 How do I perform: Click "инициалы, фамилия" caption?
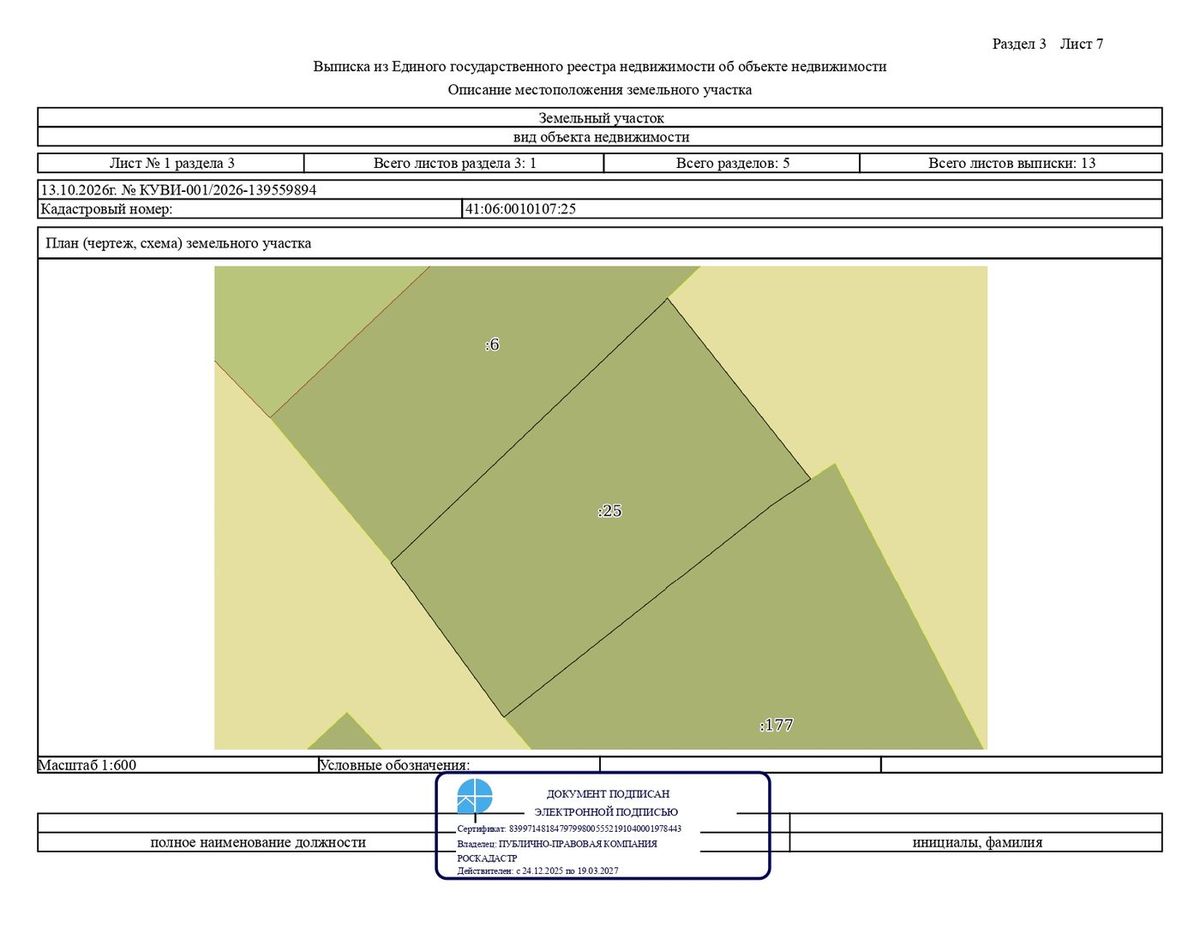(977, 842)
